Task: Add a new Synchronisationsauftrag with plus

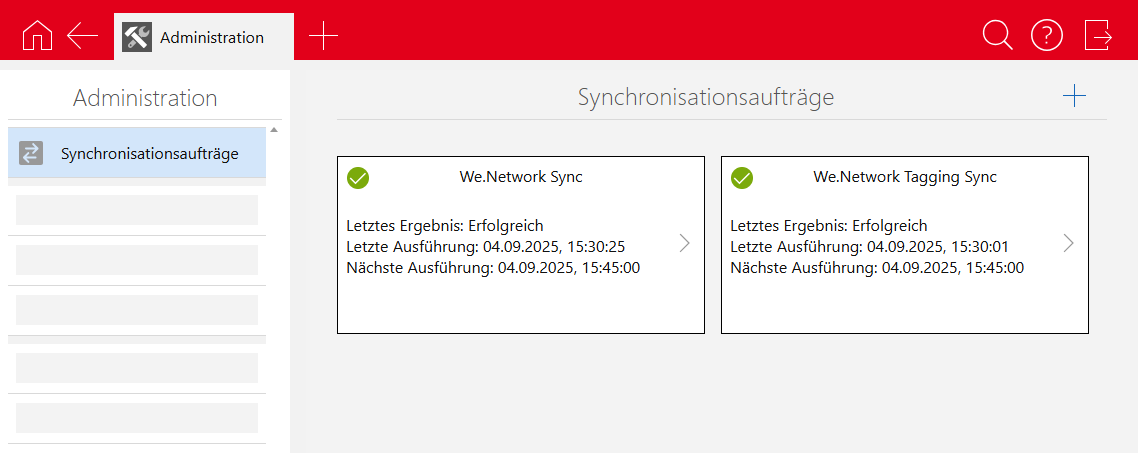Action: tap(1074, 96)
